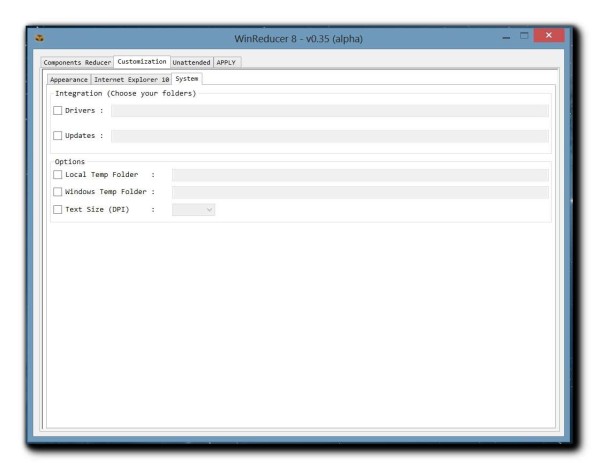Check the Text Size (DPI) option
This screenshot has height=471, width=600.
coord(57,209)
